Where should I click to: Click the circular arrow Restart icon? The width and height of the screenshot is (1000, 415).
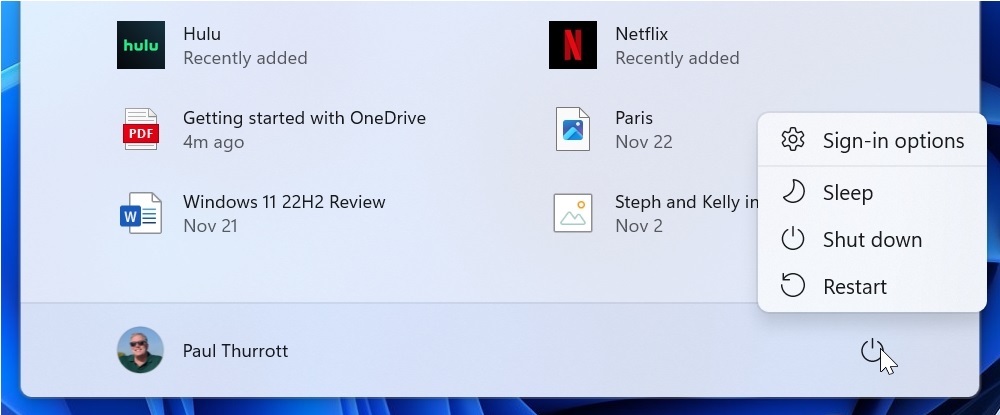[x=793, y=286]
